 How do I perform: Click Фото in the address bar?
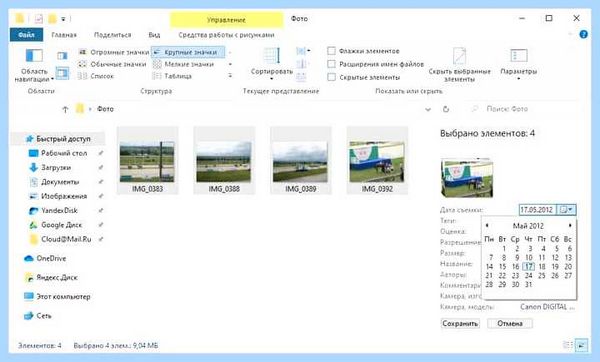point(105,109)
